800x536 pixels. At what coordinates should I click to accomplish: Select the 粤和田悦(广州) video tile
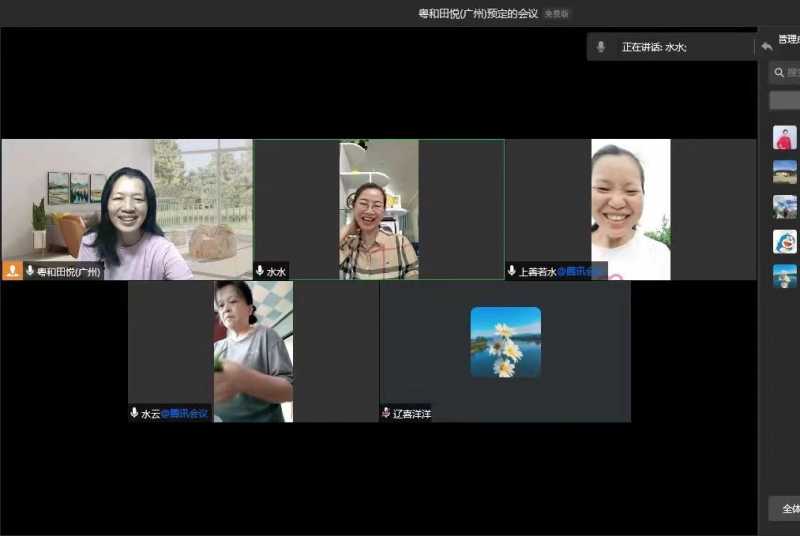[127, 209]
